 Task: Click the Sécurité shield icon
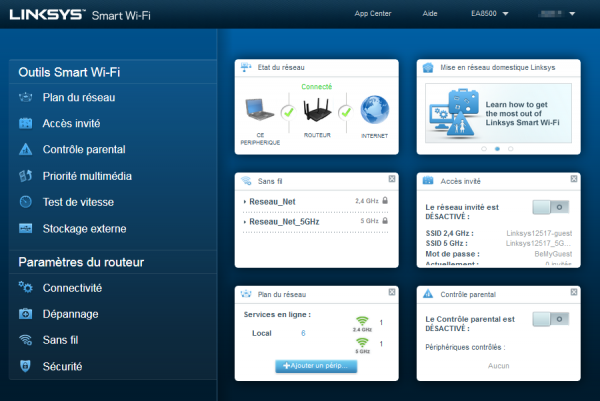pyautogui.click(x=25, y=367)
